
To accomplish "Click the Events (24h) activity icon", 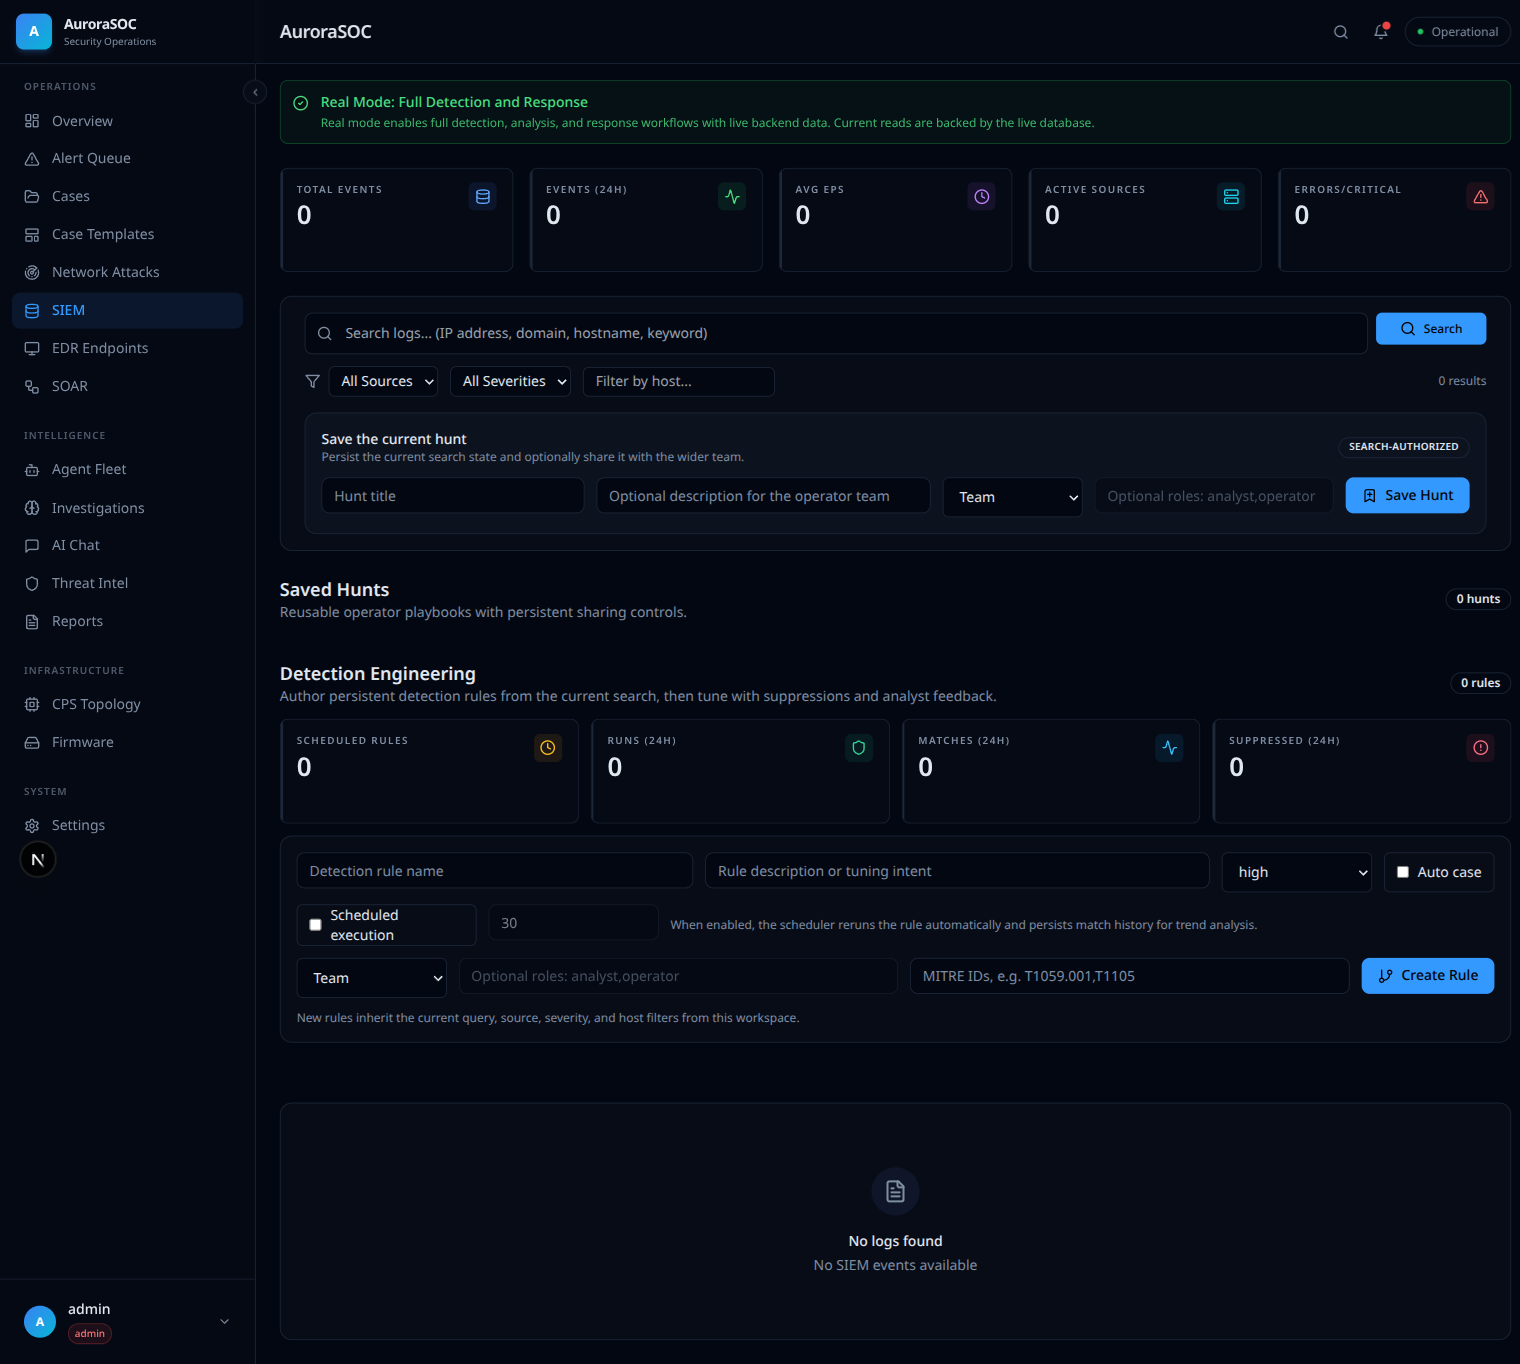I will [733, 197].
